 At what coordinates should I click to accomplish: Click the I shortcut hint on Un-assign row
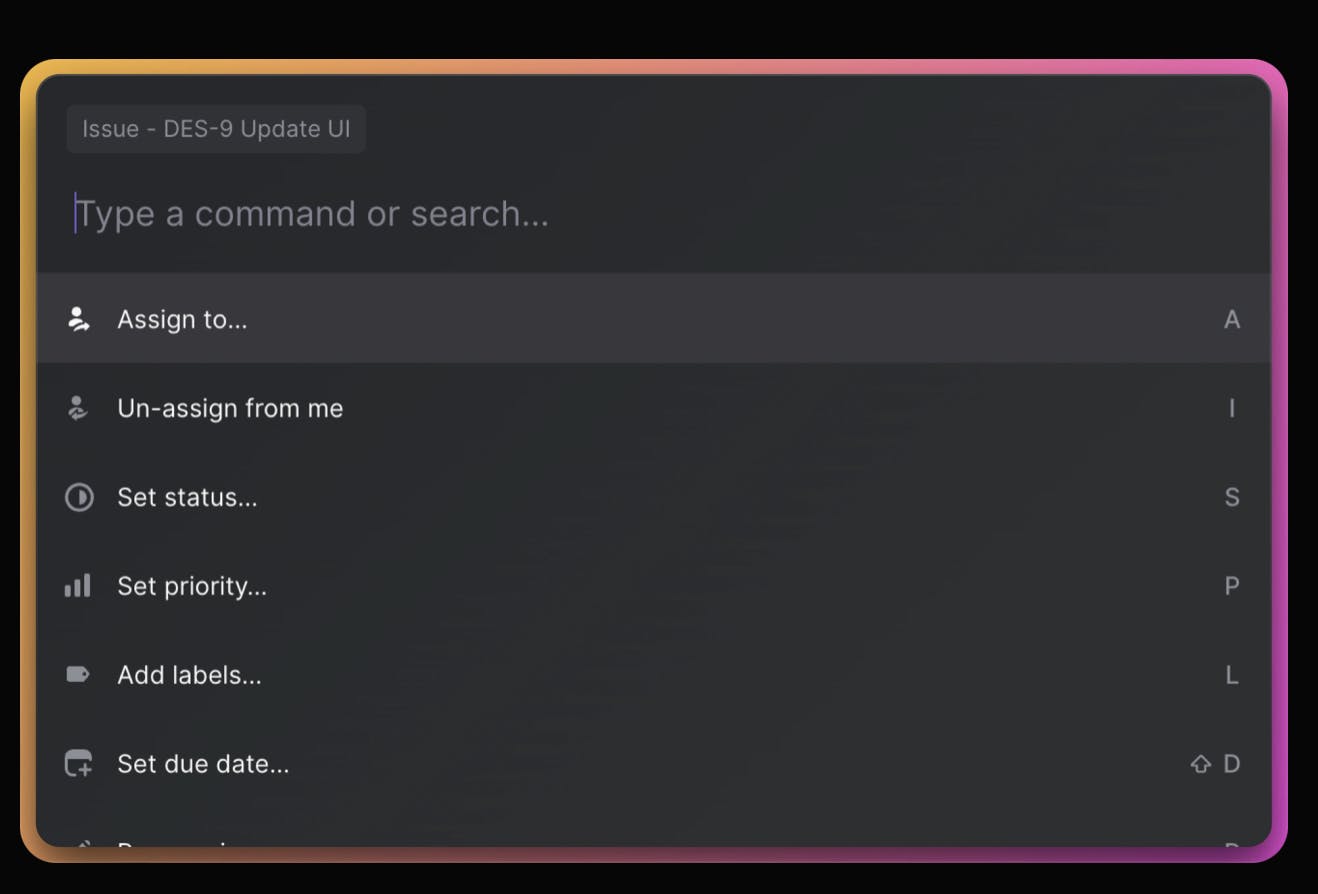1232,408
